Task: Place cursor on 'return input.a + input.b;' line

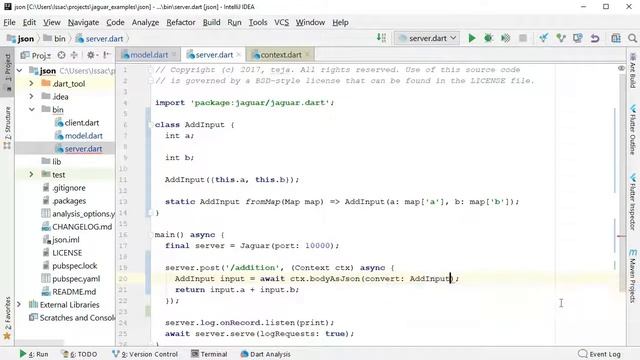Action: [x=237, y=289]
